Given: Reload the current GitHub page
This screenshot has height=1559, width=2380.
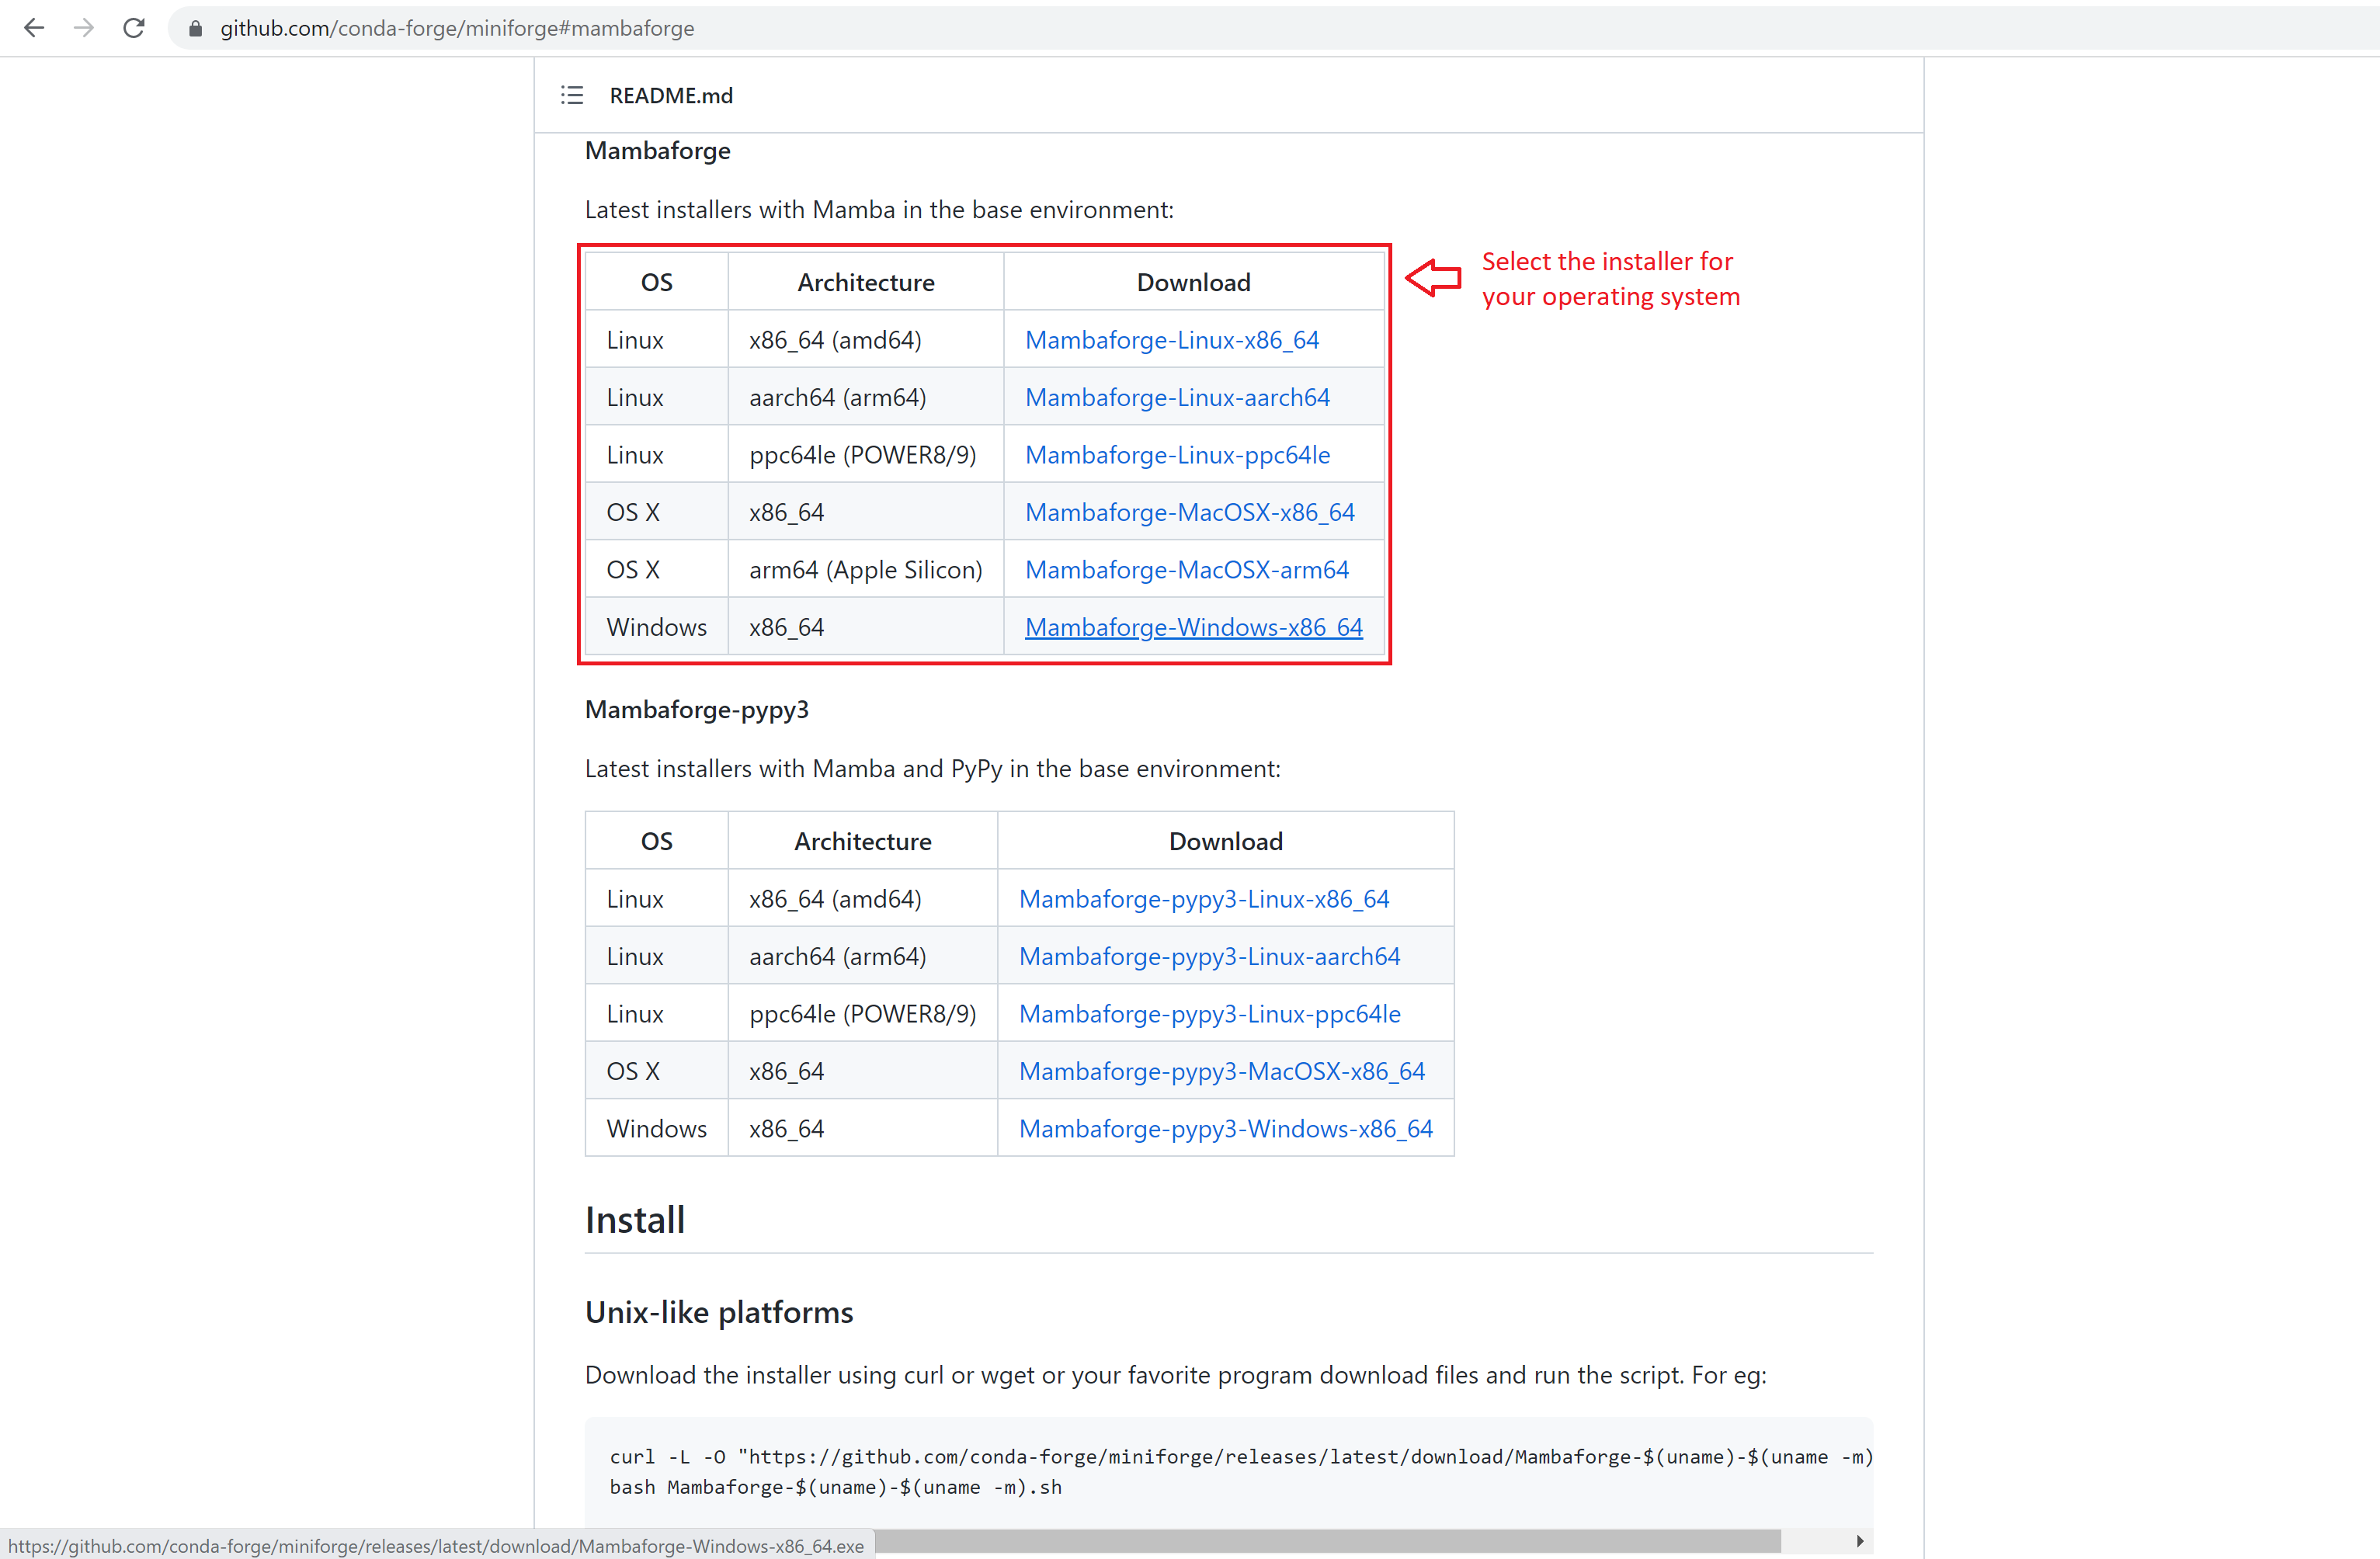Looking at the screenshot, I should [134, 28].
